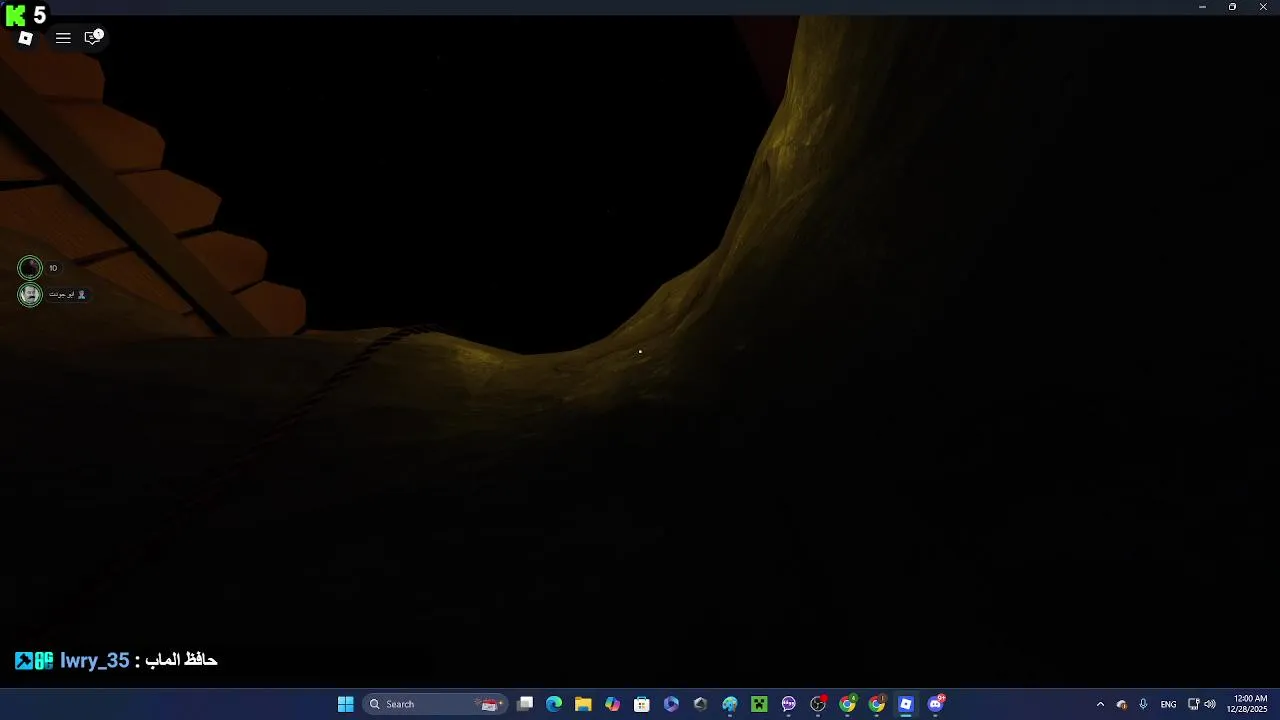Viewport: 1280px width, 720px height.
Task: Select the player avatar labeled 10
Action: pyautogui.click(x=30, y=267)
